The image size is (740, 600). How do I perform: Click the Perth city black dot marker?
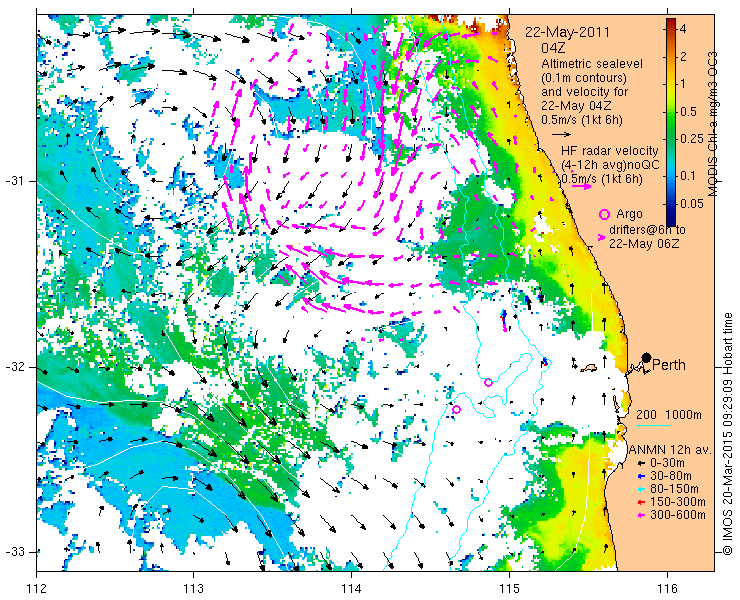[x=647, y=357]
